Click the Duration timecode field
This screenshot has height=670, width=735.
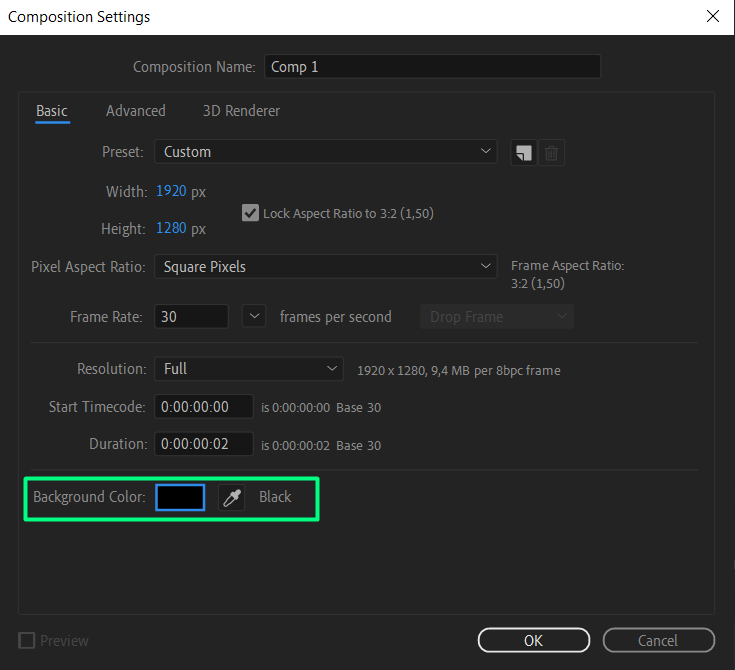pyautogui.click(x=203, y=444)
